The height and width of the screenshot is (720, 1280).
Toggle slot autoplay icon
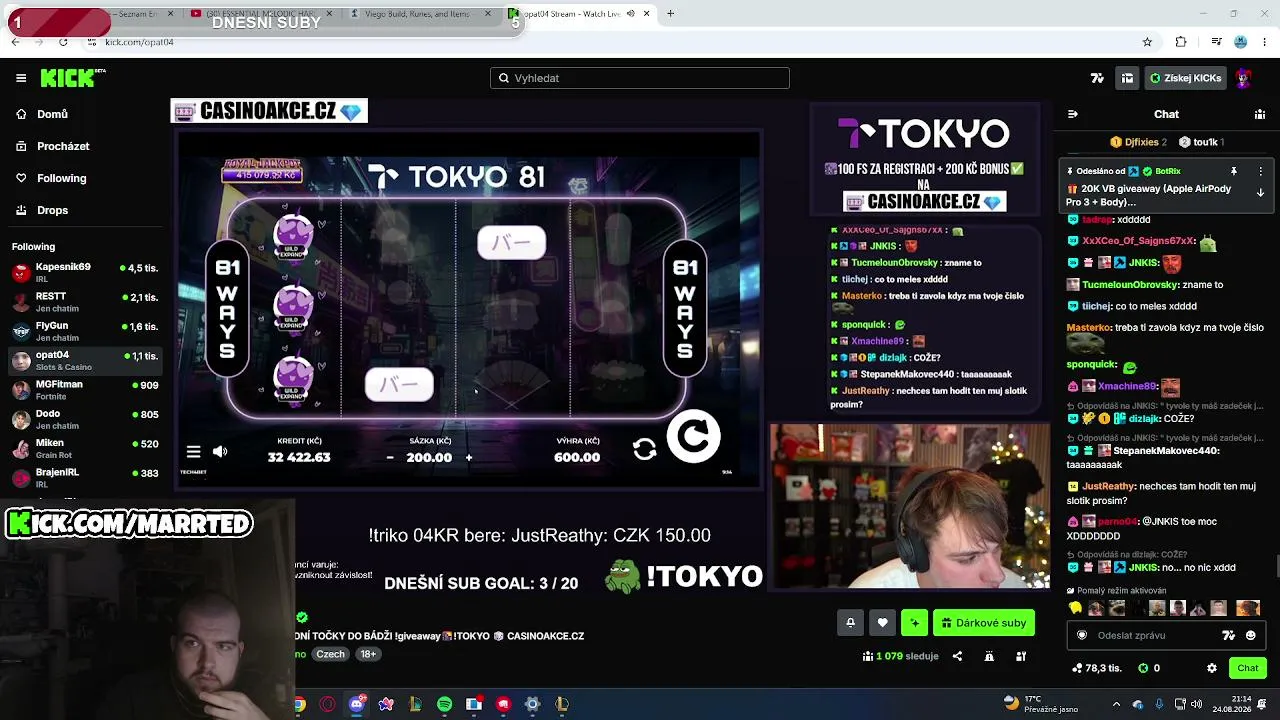[x=645, y=450]
